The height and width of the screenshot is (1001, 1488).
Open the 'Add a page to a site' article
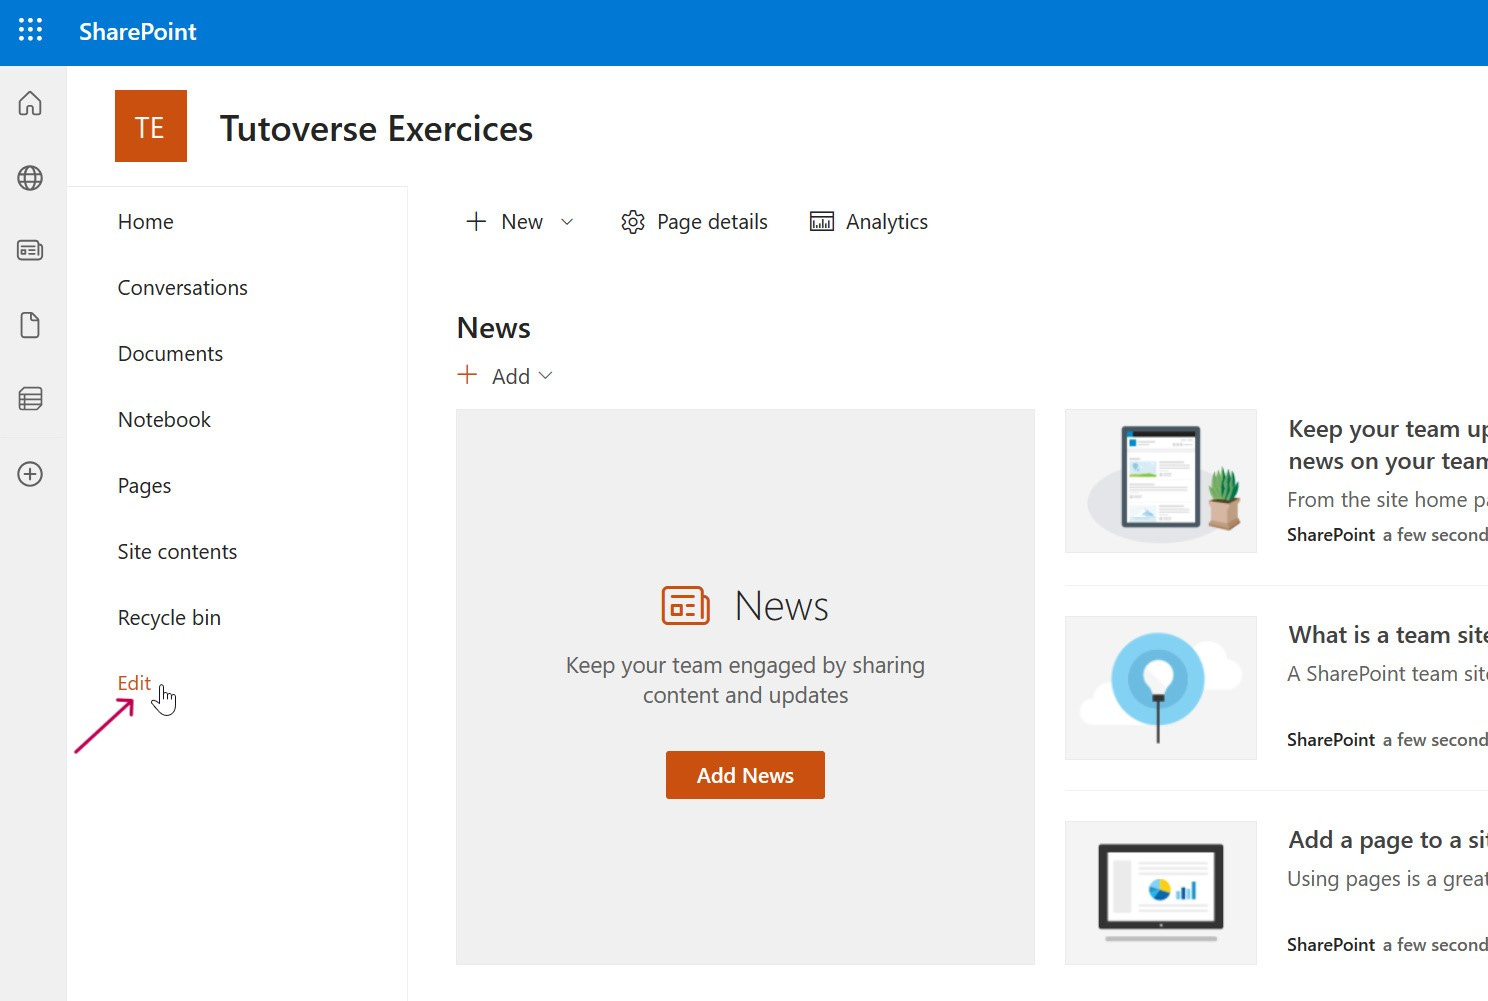tap(1388, 840)
